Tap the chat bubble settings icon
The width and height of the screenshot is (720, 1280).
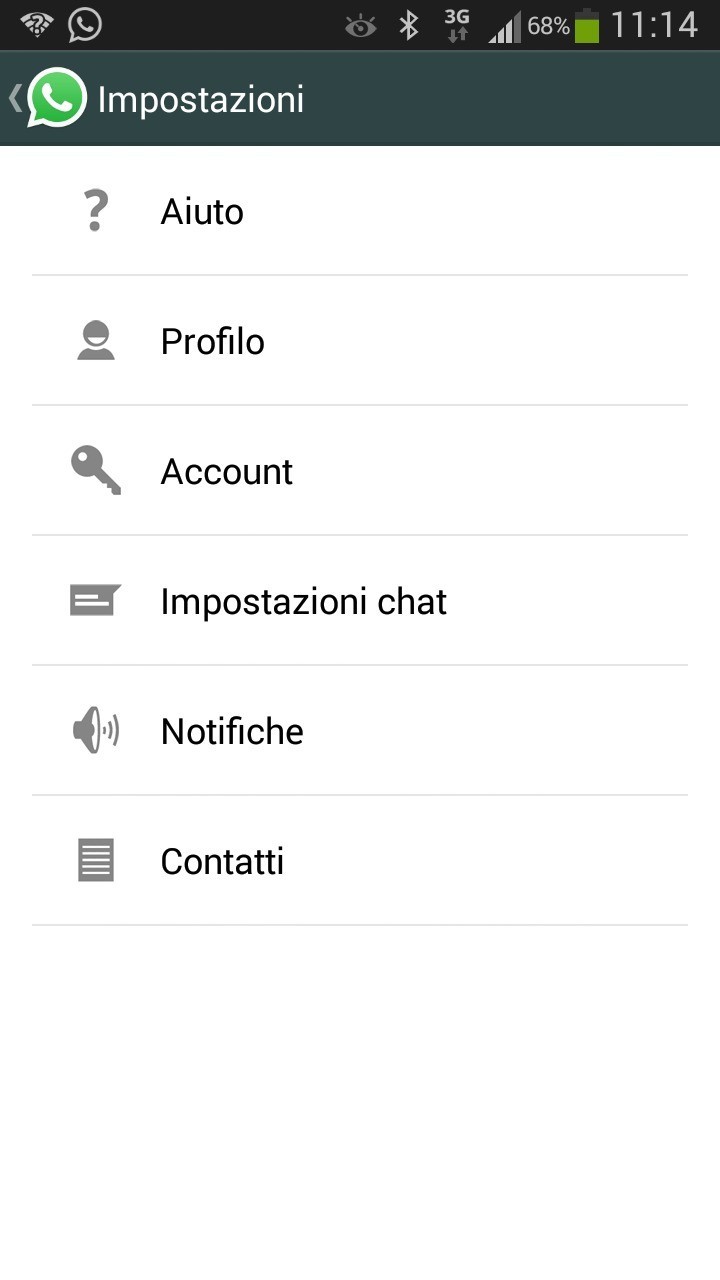point(95,600)
